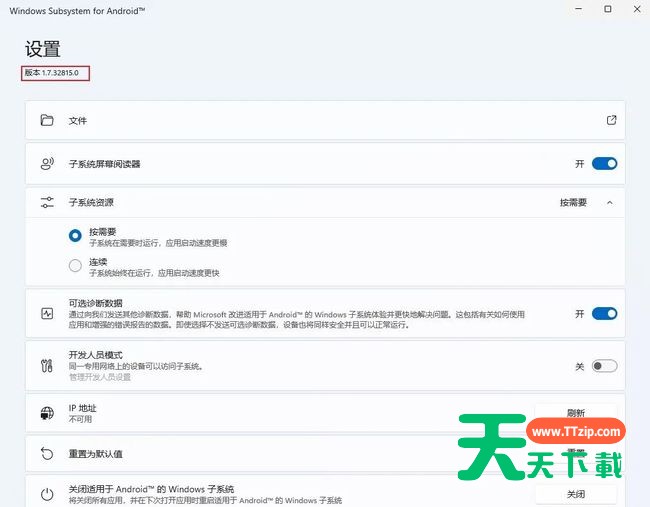Click the 重置为默认值 label
650x507 pixels.
[x=95, y=454]
